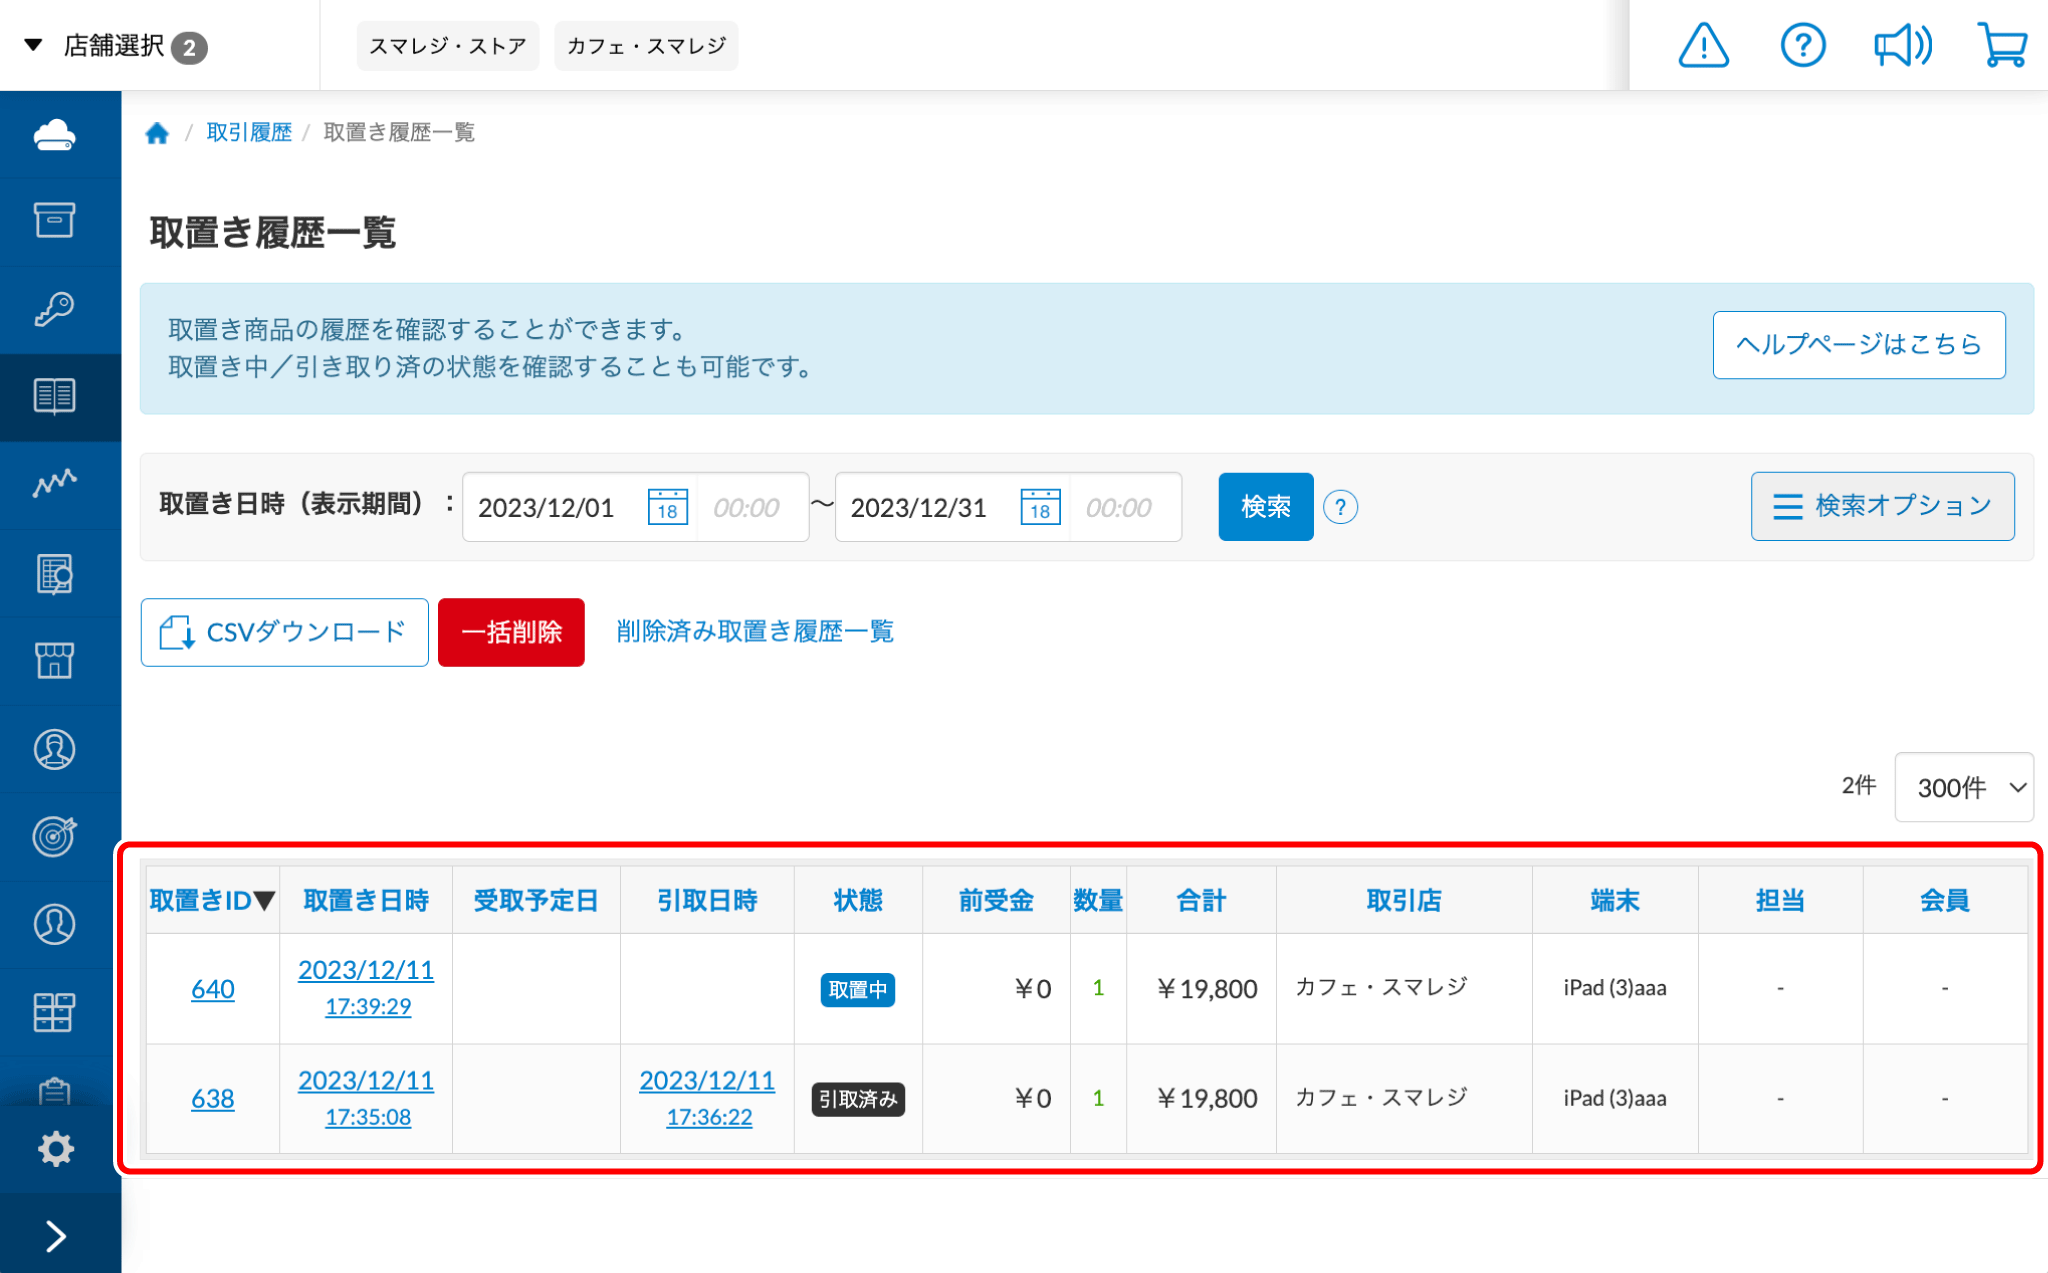The image size is (2048, 1273).
Task: Open the store front sidebar icon
Action: click(x=55, y=661)
